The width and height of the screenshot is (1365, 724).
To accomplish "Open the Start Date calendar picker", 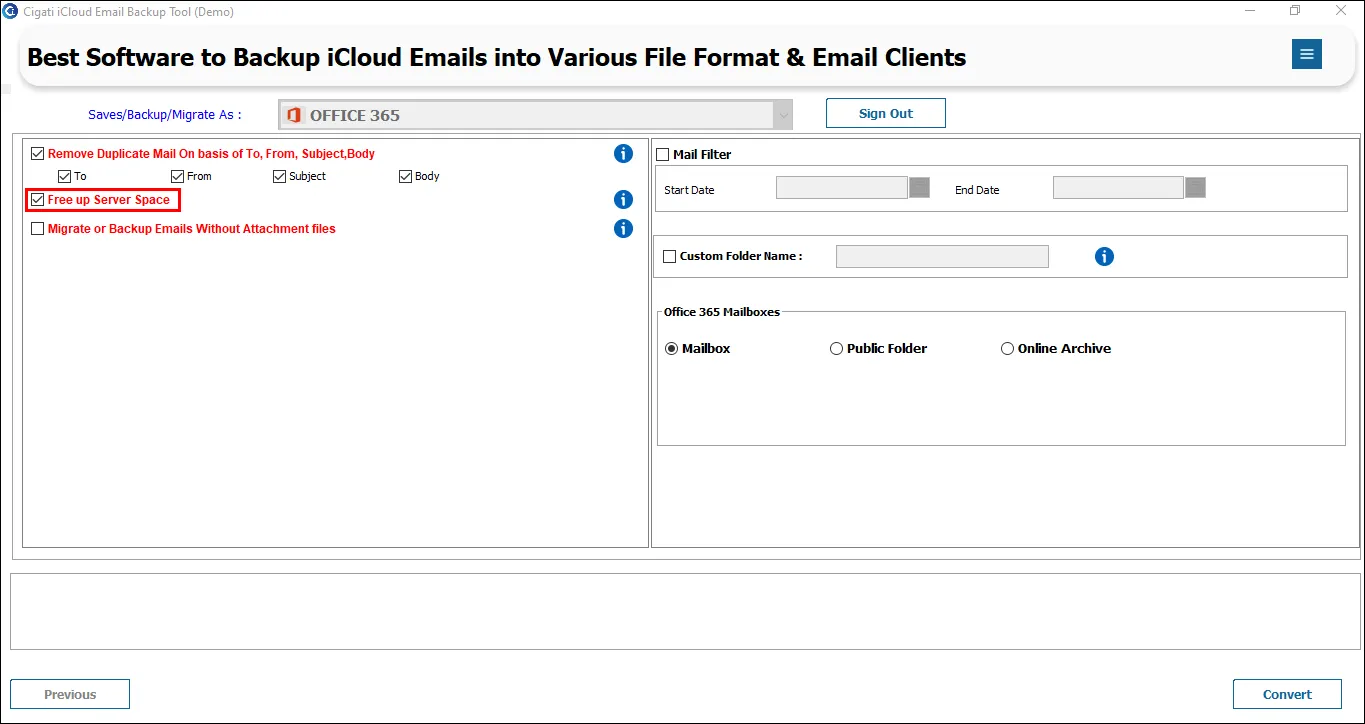I will pos(919,187).
